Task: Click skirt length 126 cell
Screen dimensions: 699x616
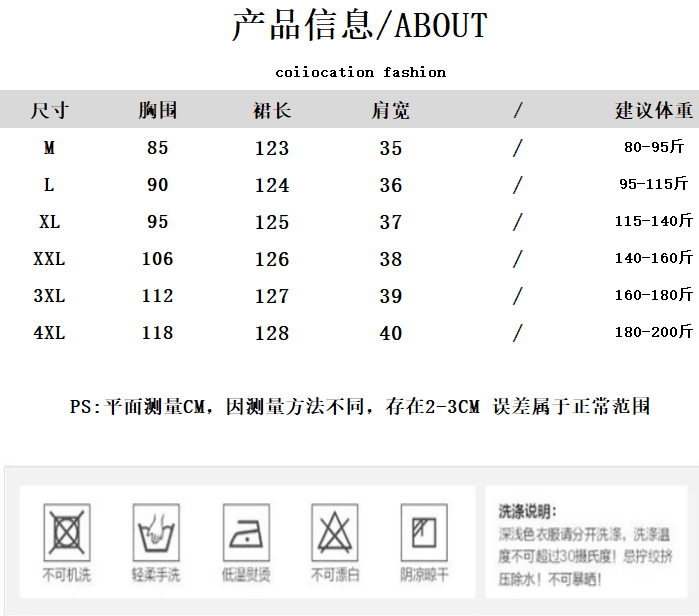Action: 272,259
